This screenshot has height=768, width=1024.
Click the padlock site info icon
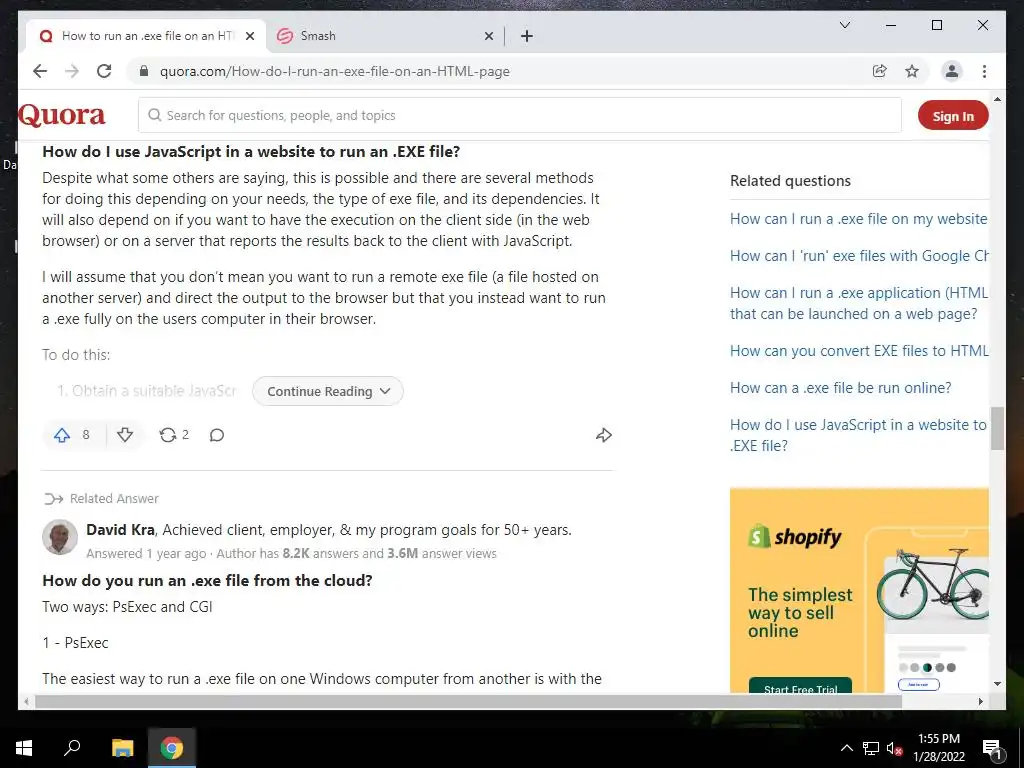(144, 71)
